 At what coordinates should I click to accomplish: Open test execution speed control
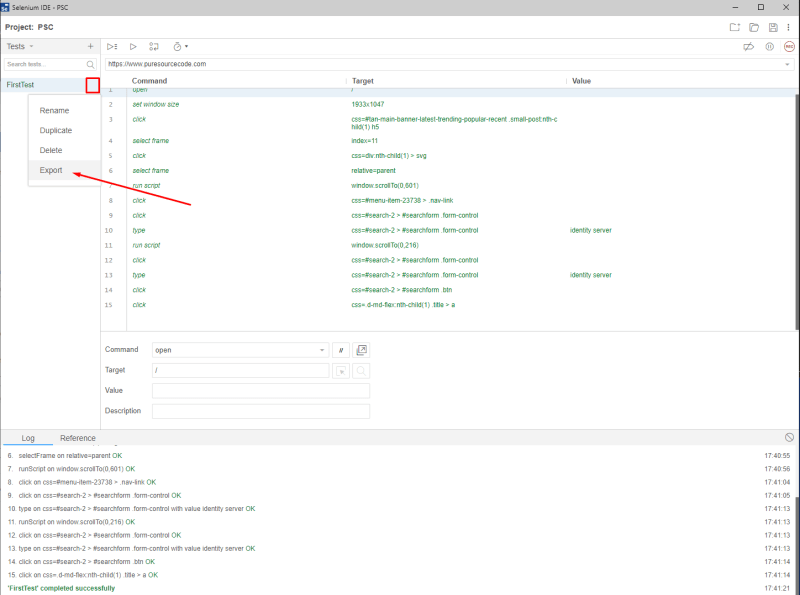[x=180, y=46]
